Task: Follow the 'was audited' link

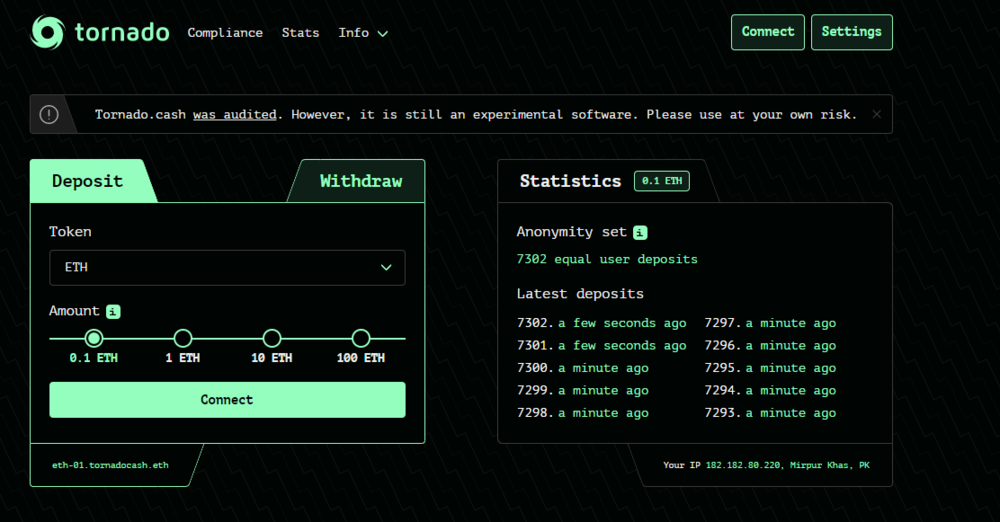Action: coord(235,115)
